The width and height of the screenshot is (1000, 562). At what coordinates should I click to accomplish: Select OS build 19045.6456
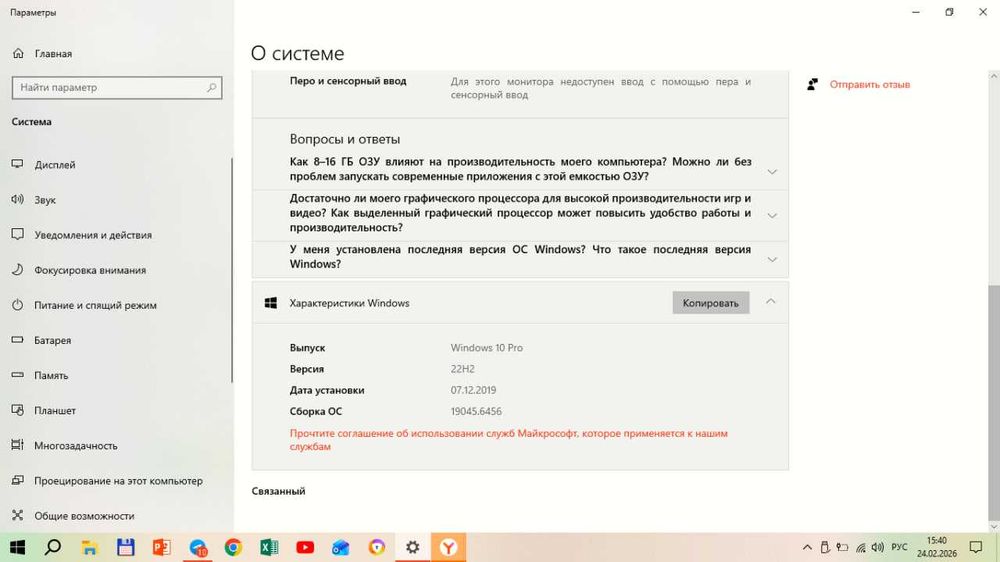pyautogui.click(x=476, y=411)
